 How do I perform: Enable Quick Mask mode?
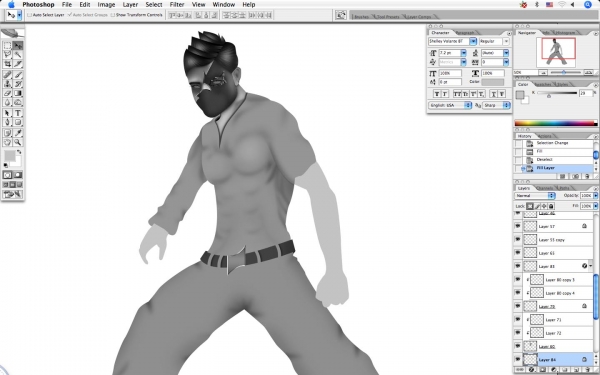click(18, 175)
